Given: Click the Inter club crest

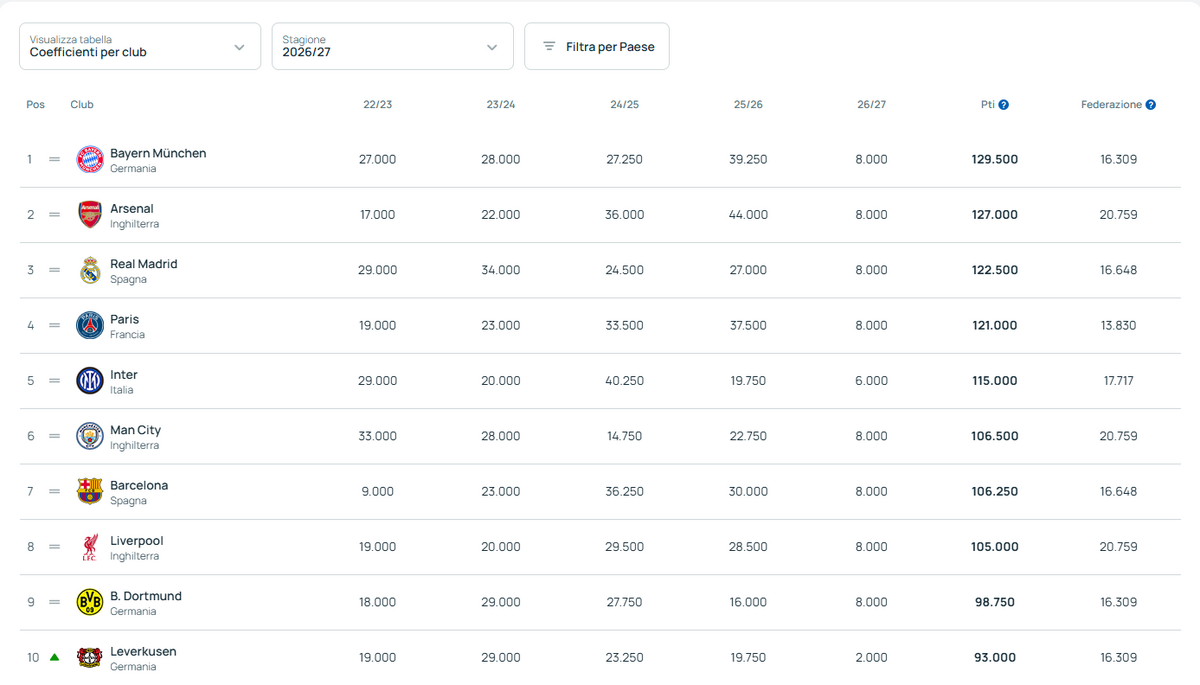Looking at the screenshot, I should pyautogui.click(x=90, y=381).
